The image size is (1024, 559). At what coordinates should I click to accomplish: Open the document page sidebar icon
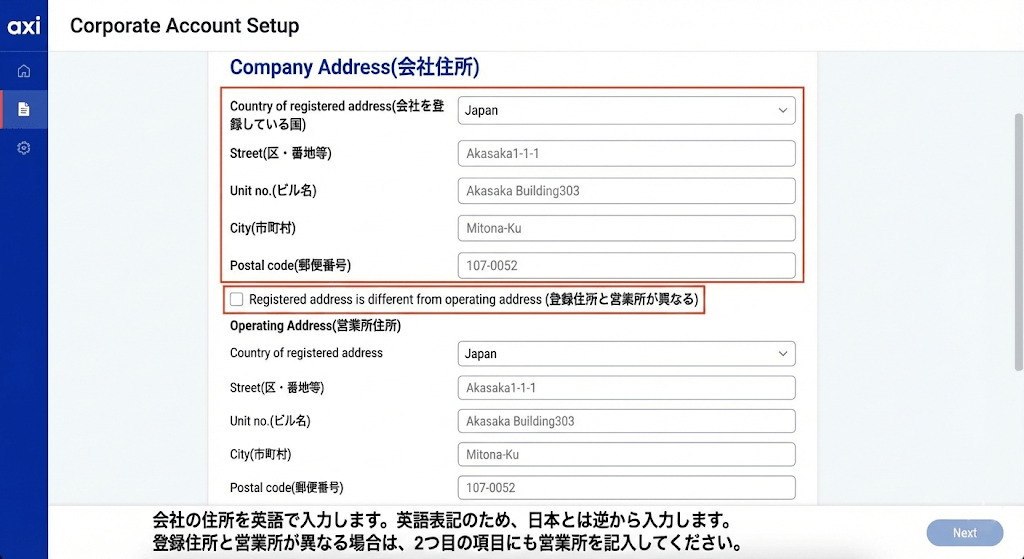pos(23,109)
